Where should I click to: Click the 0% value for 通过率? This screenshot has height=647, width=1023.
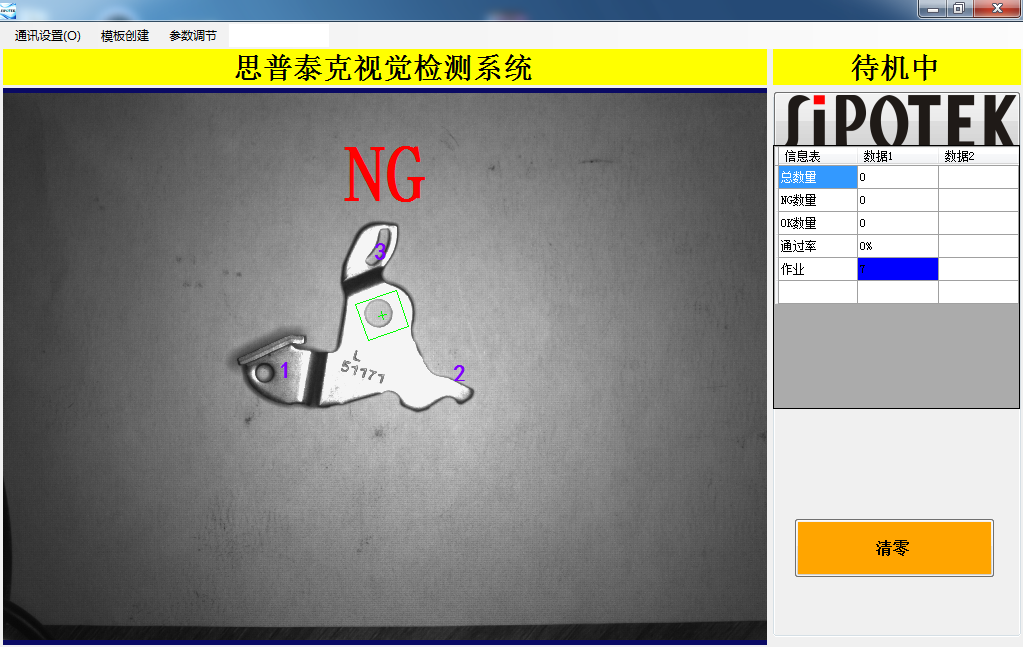(x=898, y=246)
